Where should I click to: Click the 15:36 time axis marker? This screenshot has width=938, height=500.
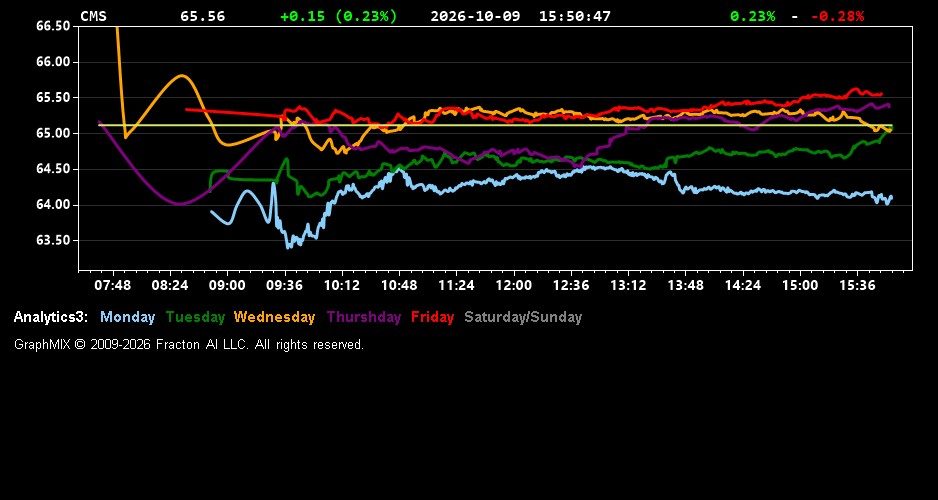tap(857, 285)
